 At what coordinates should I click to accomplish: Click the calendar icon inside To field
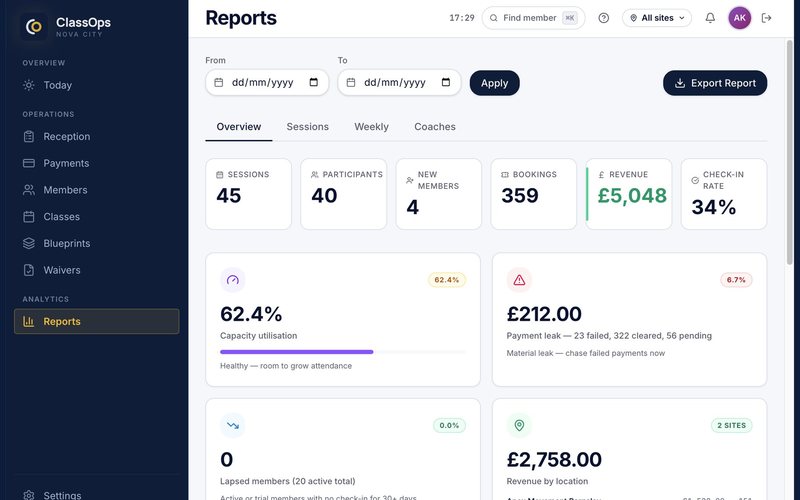(x=351, y=82)
